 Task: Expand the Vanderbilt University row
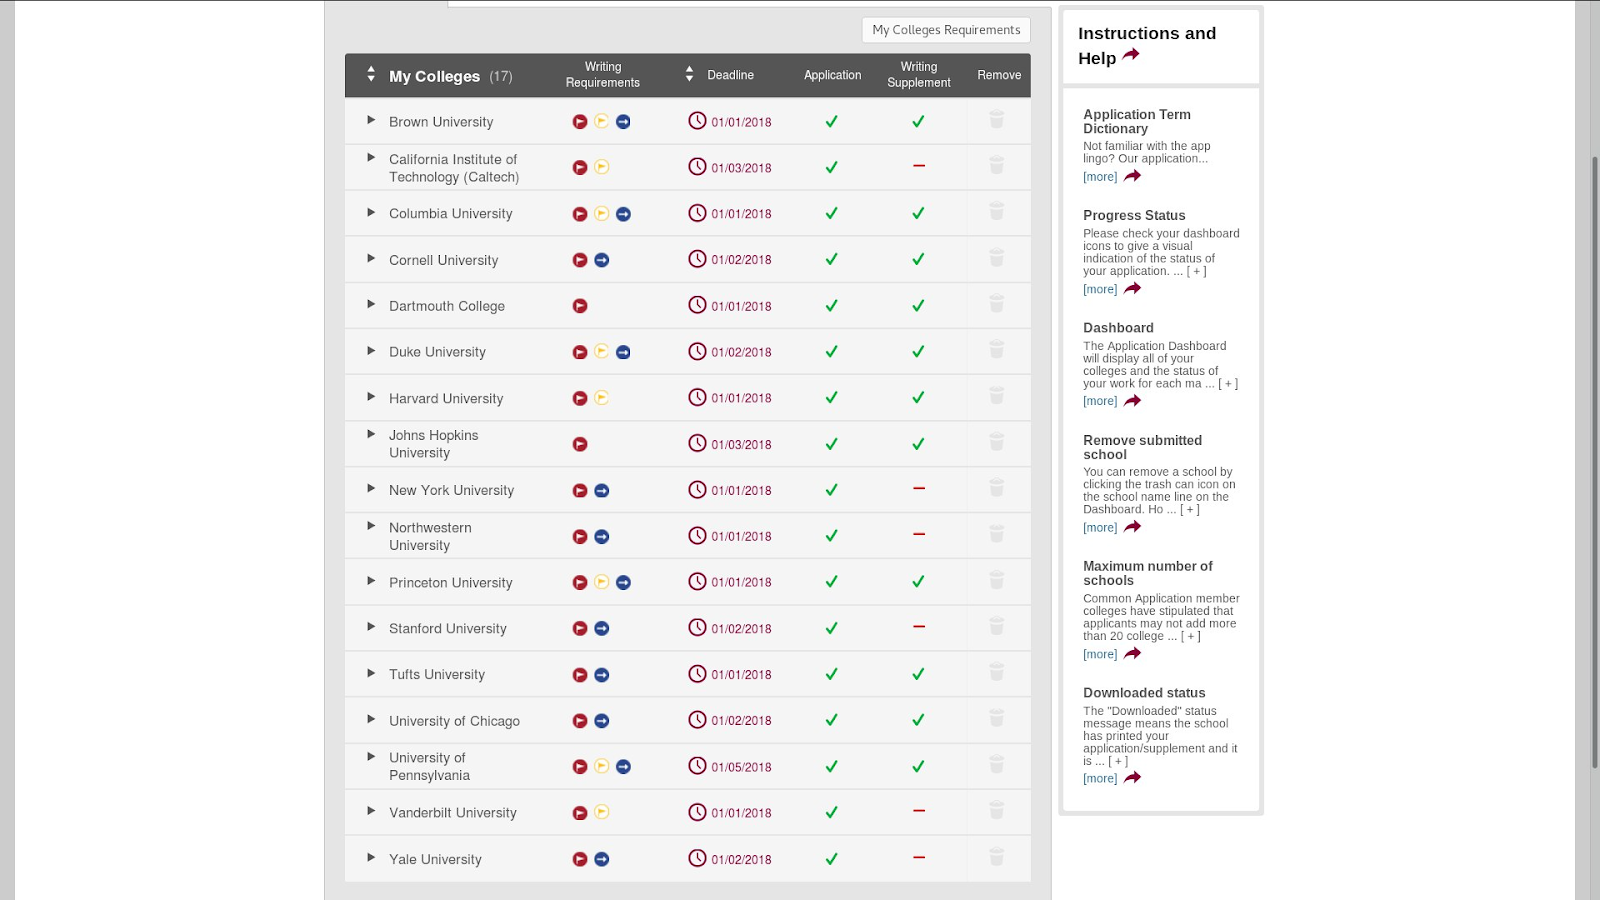[371, 811]
